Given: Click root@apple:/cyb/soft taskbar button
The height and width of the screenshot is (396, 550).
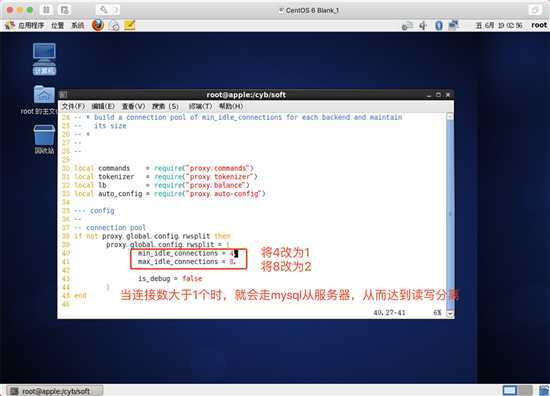Looking at the screenshot, I should point(55,391).
